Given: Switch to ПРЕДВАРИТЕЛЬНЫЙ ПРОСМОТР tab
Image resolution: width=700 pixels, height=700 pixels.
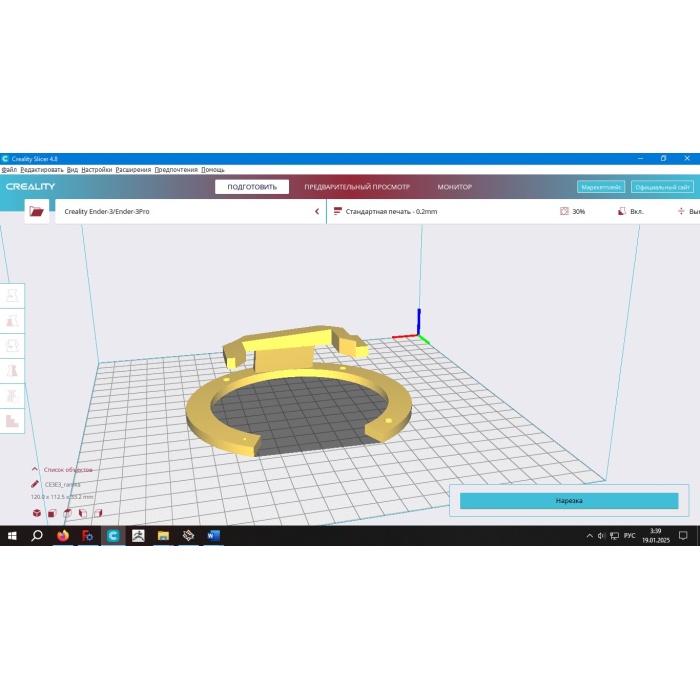Looking at the screenshot, I should pos(357,187).
